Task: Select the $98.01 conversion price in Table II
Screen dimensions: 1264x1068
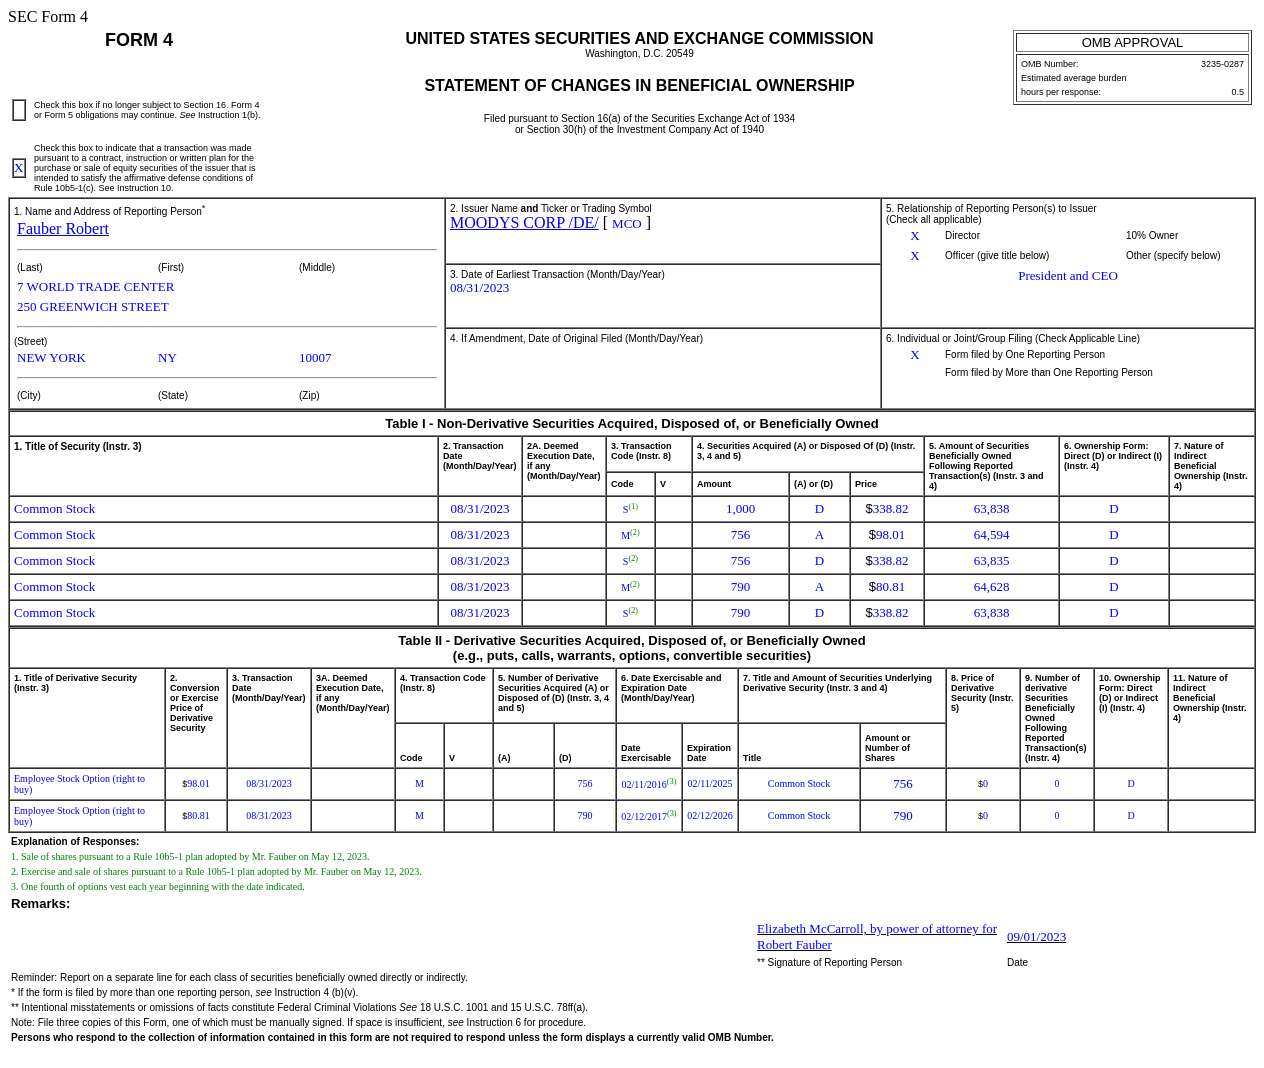Action: point(196,784)
